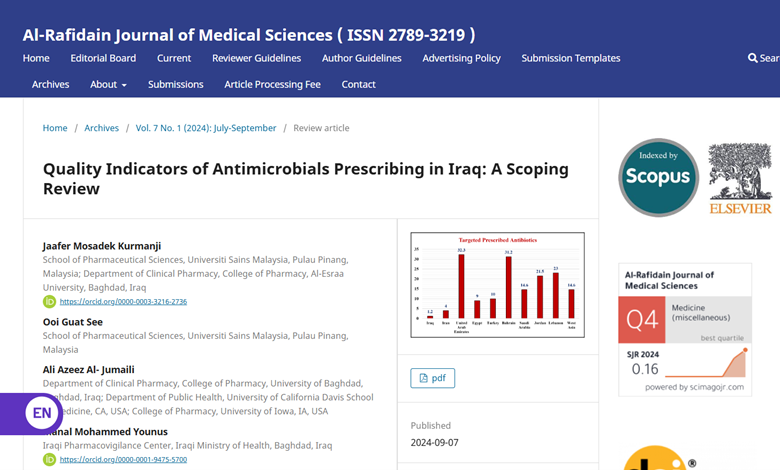This screenshot has width=780, height=470.
Task: Click ORCID icon beside Manal Mohammed Younus
Action: point(49,459)
